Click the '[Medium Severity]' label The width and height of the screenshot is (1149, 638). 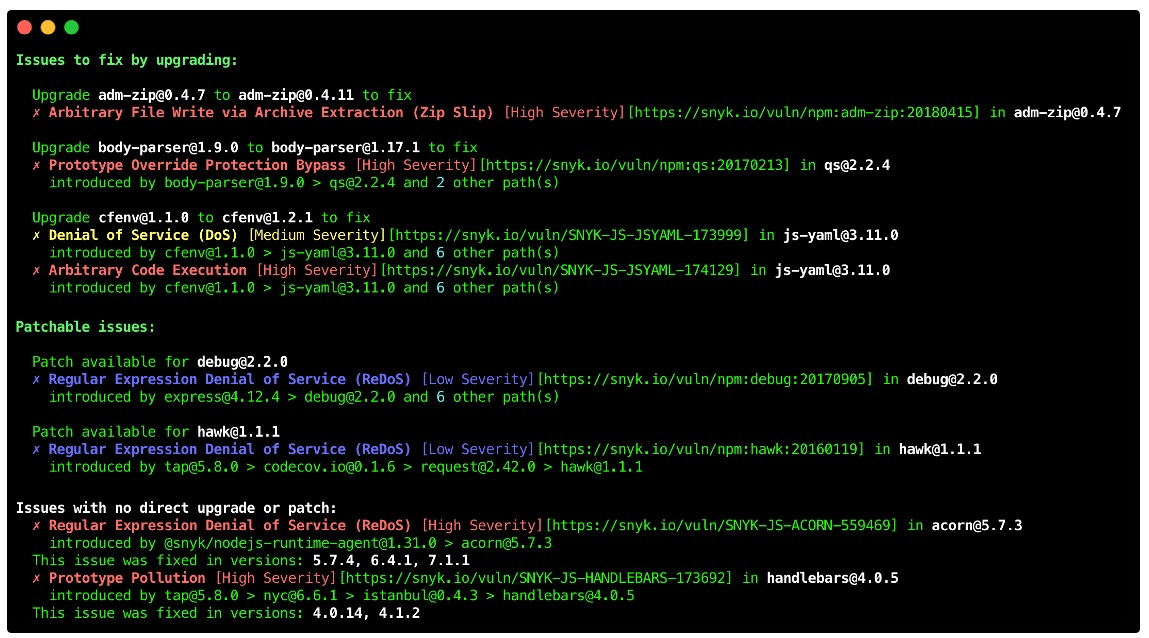click(x=317, y=236)
